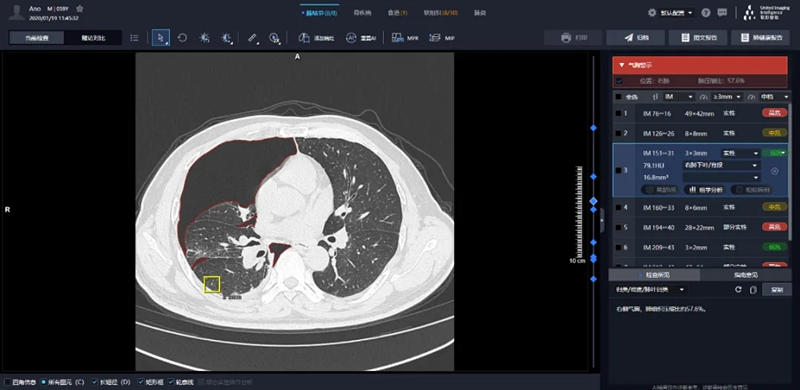Click the histogram analysis button for nodule 3

tap(706, 190)
